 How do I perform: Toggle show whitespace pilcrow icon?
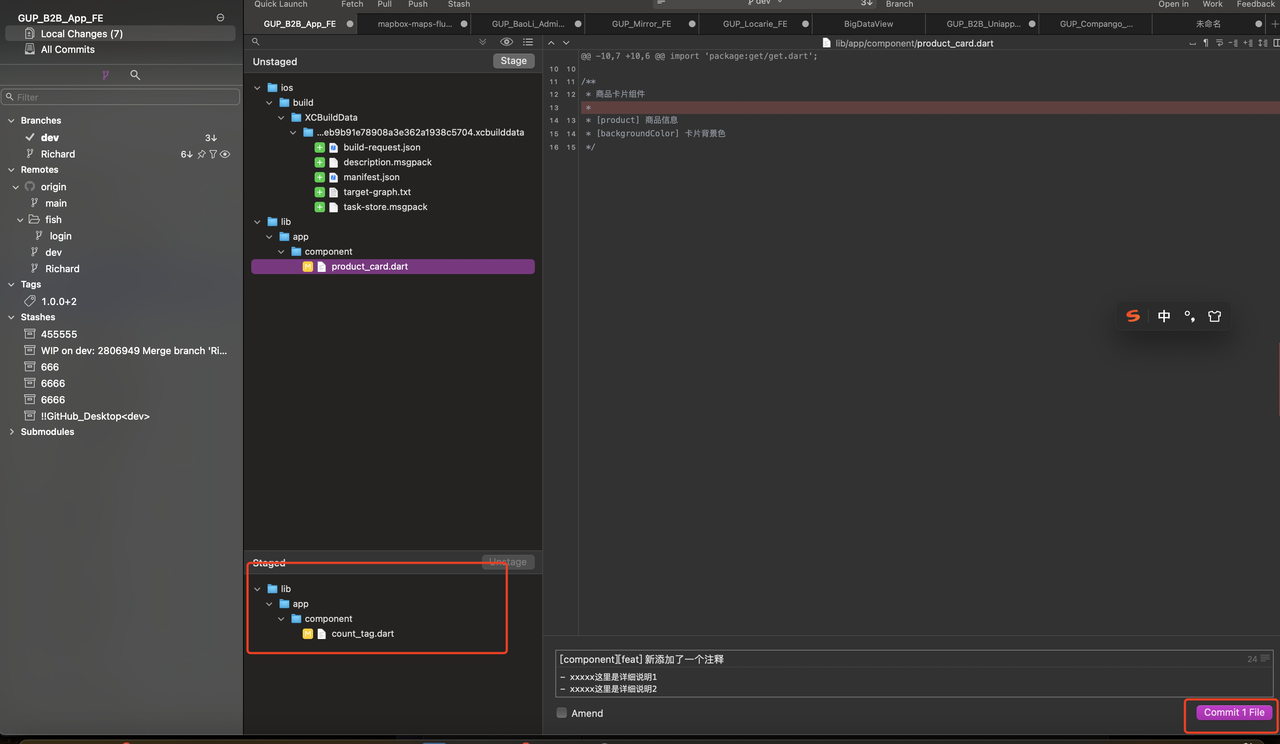(1205, 43)
